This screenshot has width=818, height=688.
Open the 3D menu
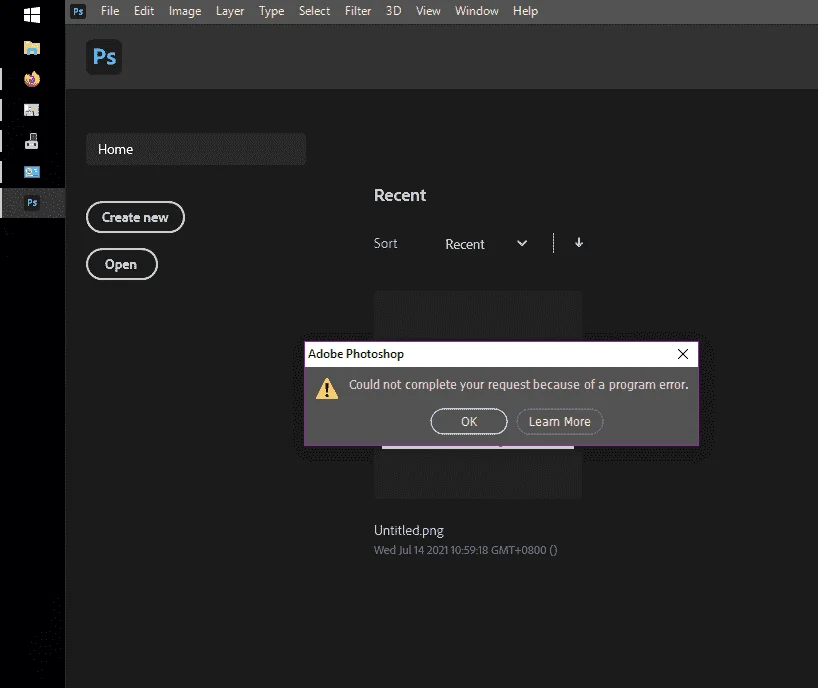click(x=394, y=11)
